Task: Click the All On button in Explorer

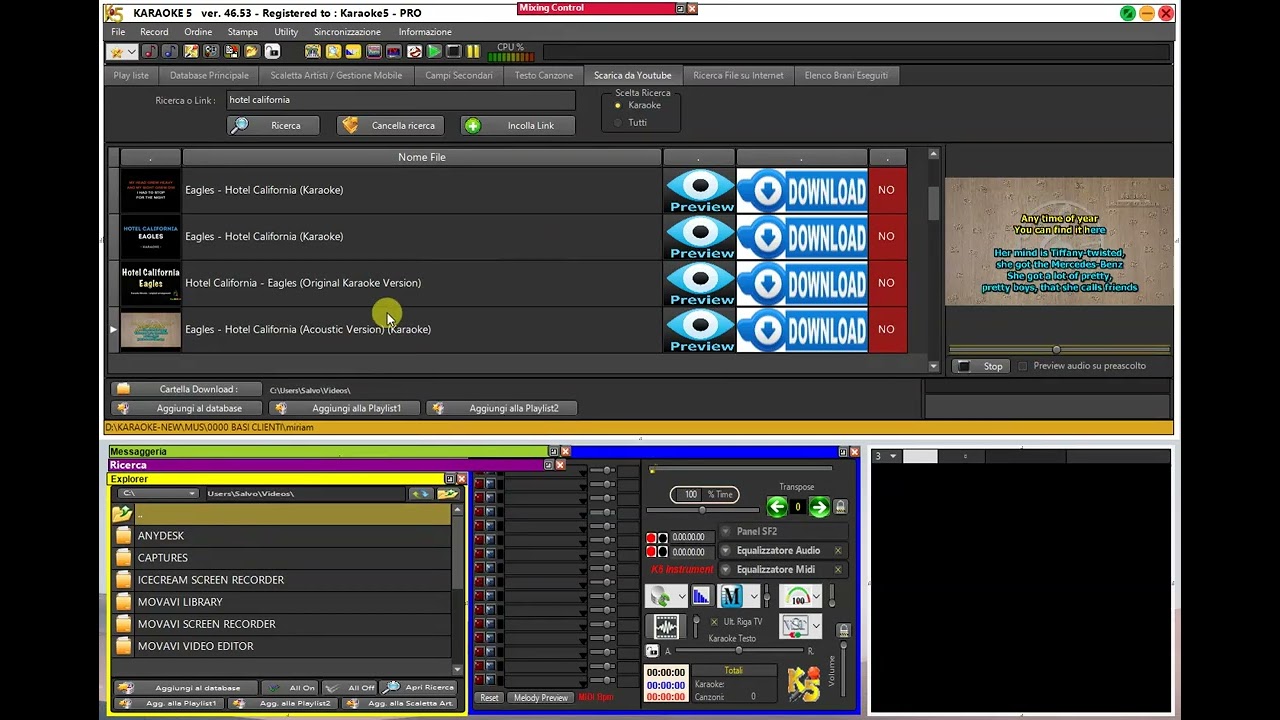Action: pos(289,688)
